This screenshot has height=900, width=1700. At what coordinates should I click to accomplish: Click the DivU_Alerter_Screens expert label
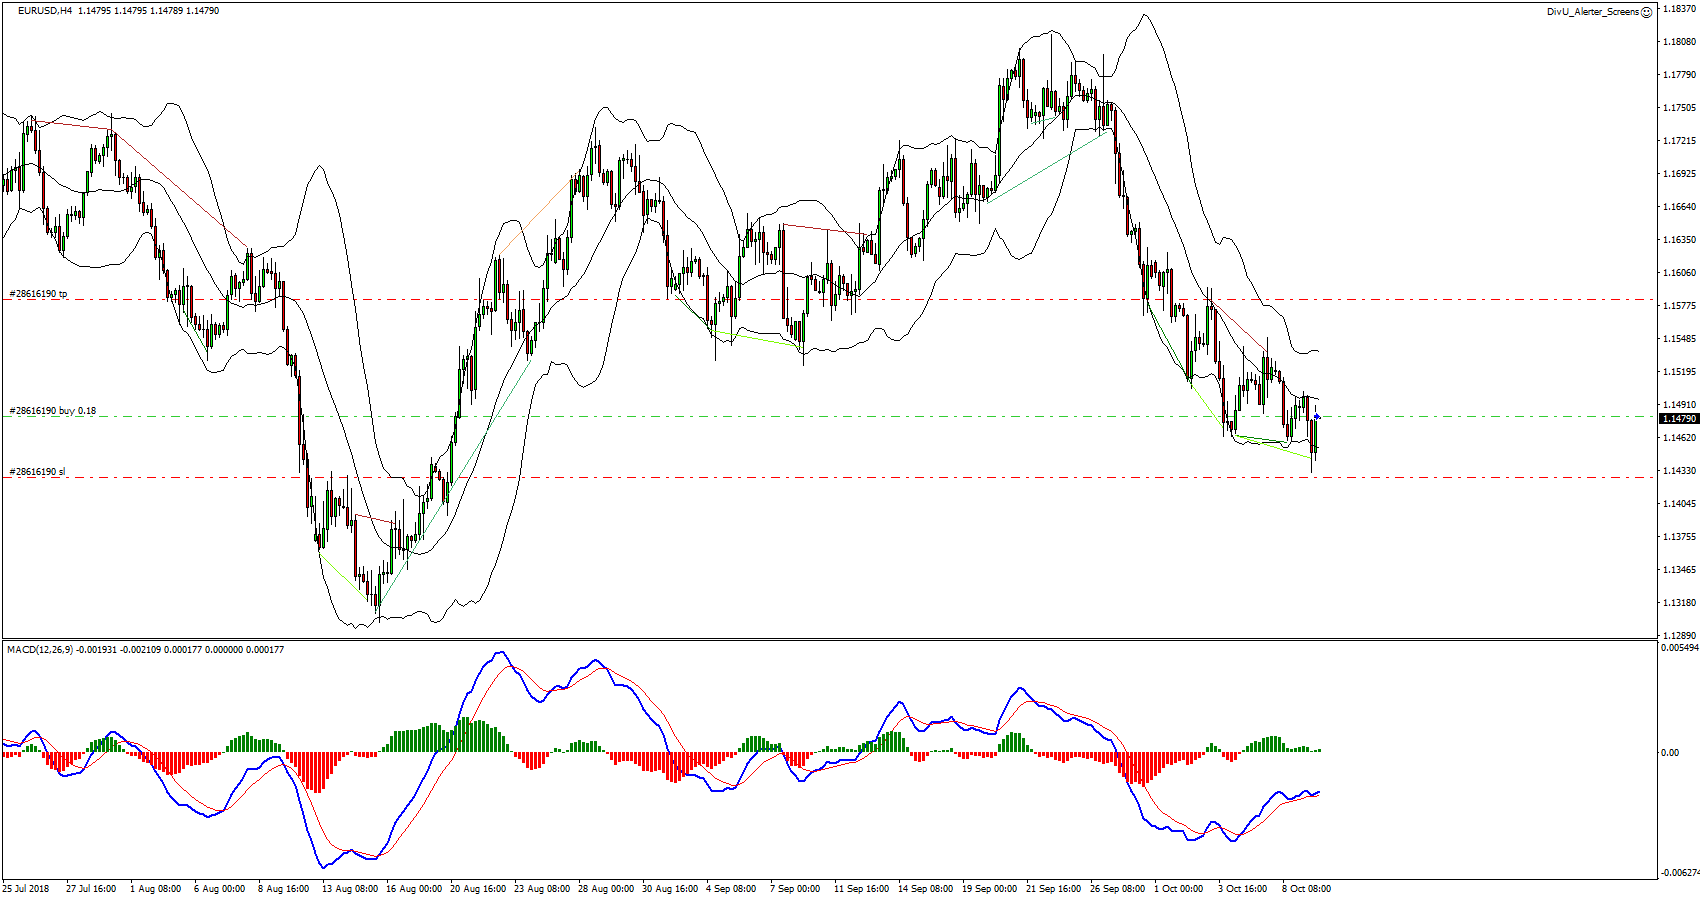[1593, 12]
